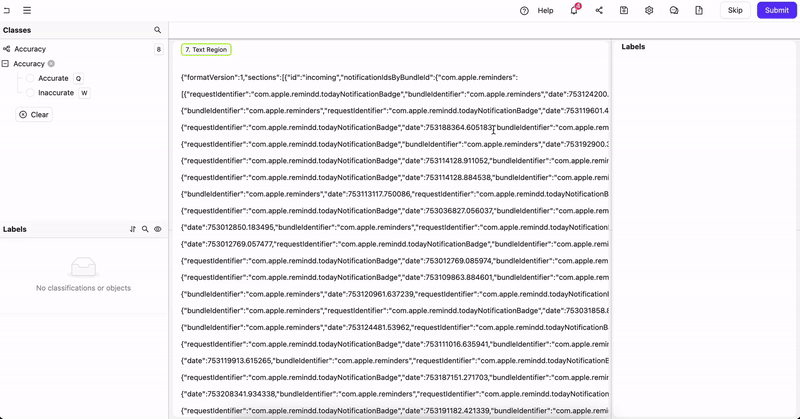Click gray remove badge beside Accuracy
The width and height of the screenshot is (800, 419).
51,64
